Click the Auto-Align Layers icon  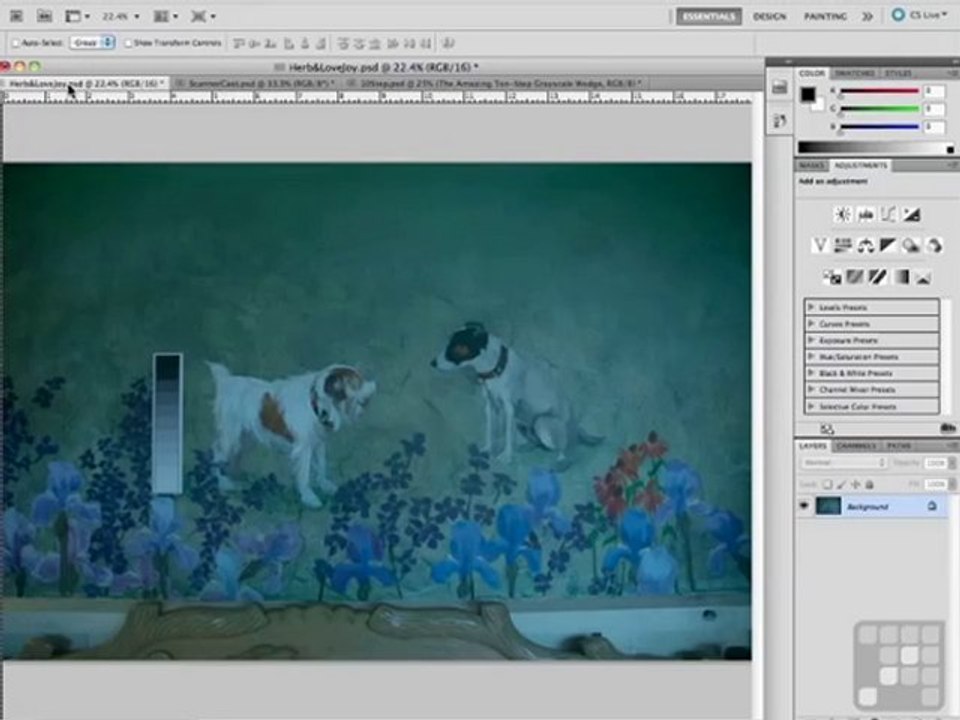pyautogui.click(x=448, y=43)
